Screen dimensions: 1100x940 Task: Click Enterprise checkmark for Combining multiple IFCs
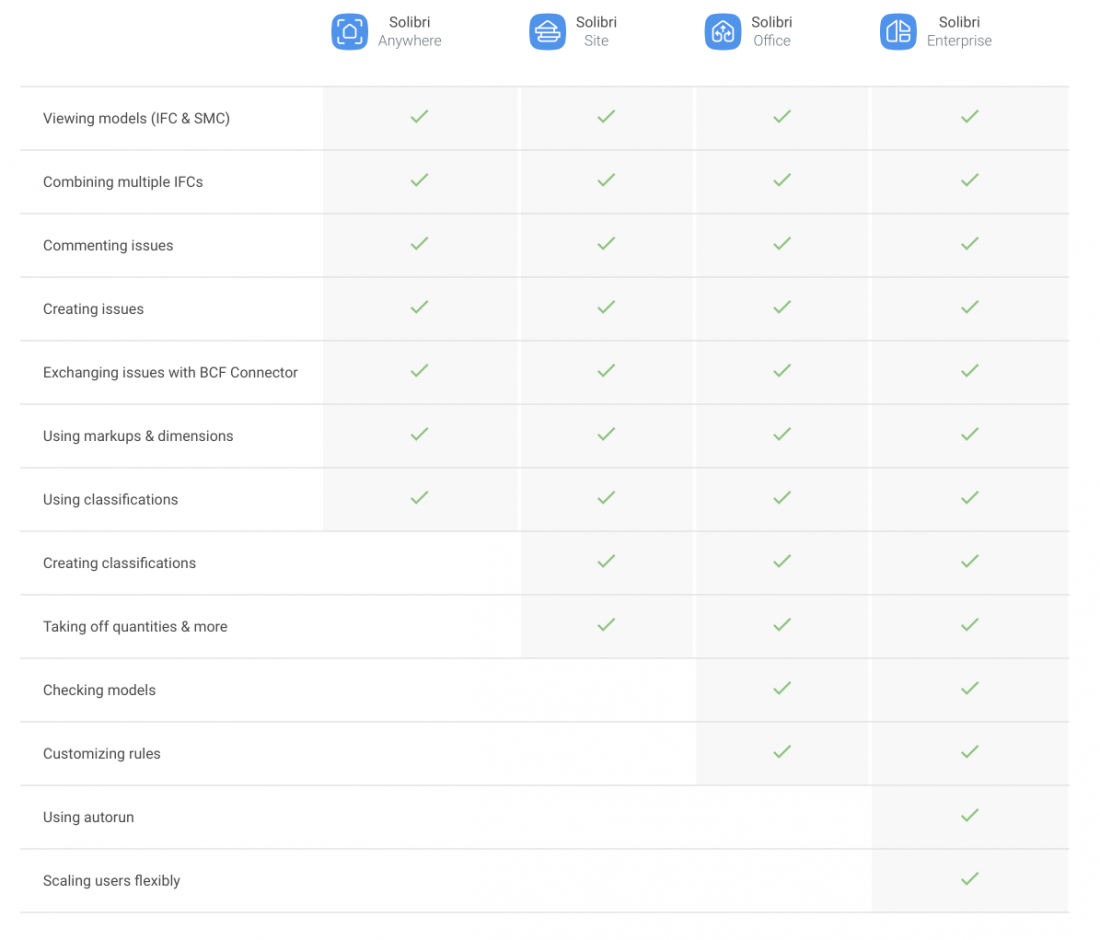[970, 180]
